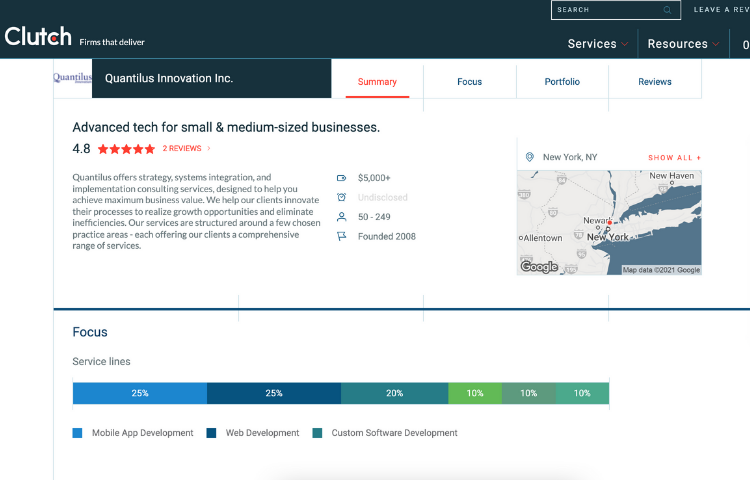This screenshot has height=480, width=750.
Task: Click the gray-green middle 10% segment
Action: click(529, 393)
